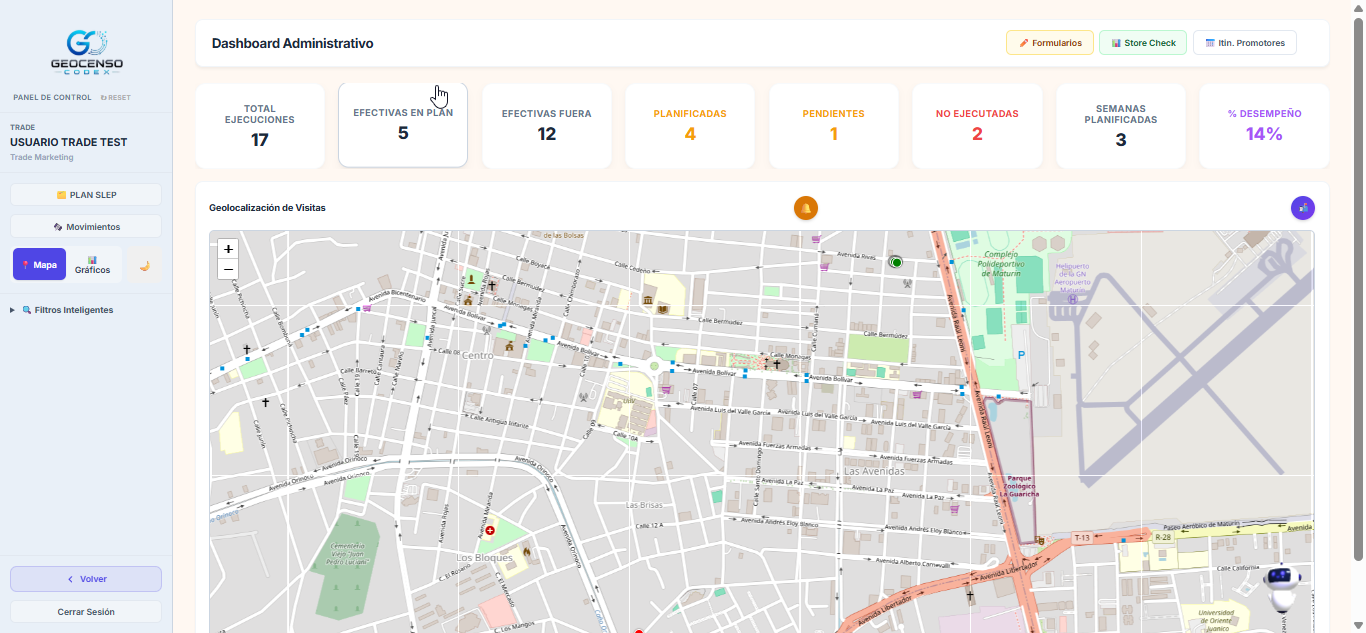
Task: Open Itin. Promotores
Action: (1245, 43)
